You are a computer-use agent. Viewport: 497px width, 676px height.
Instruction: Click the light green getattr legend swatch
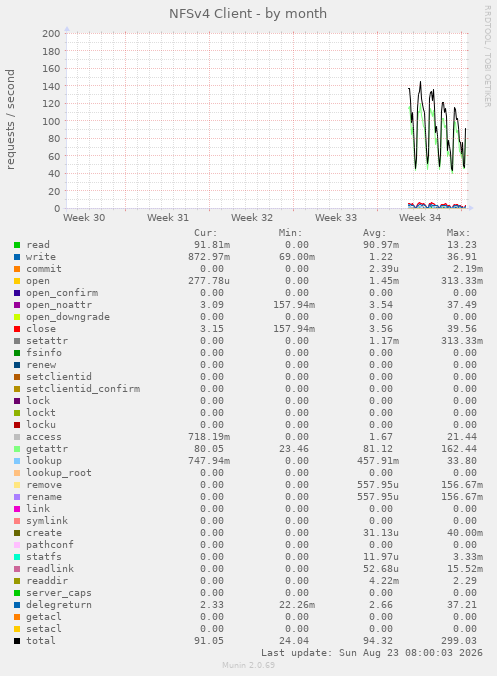pyautogui.click(x=17, y=449)
